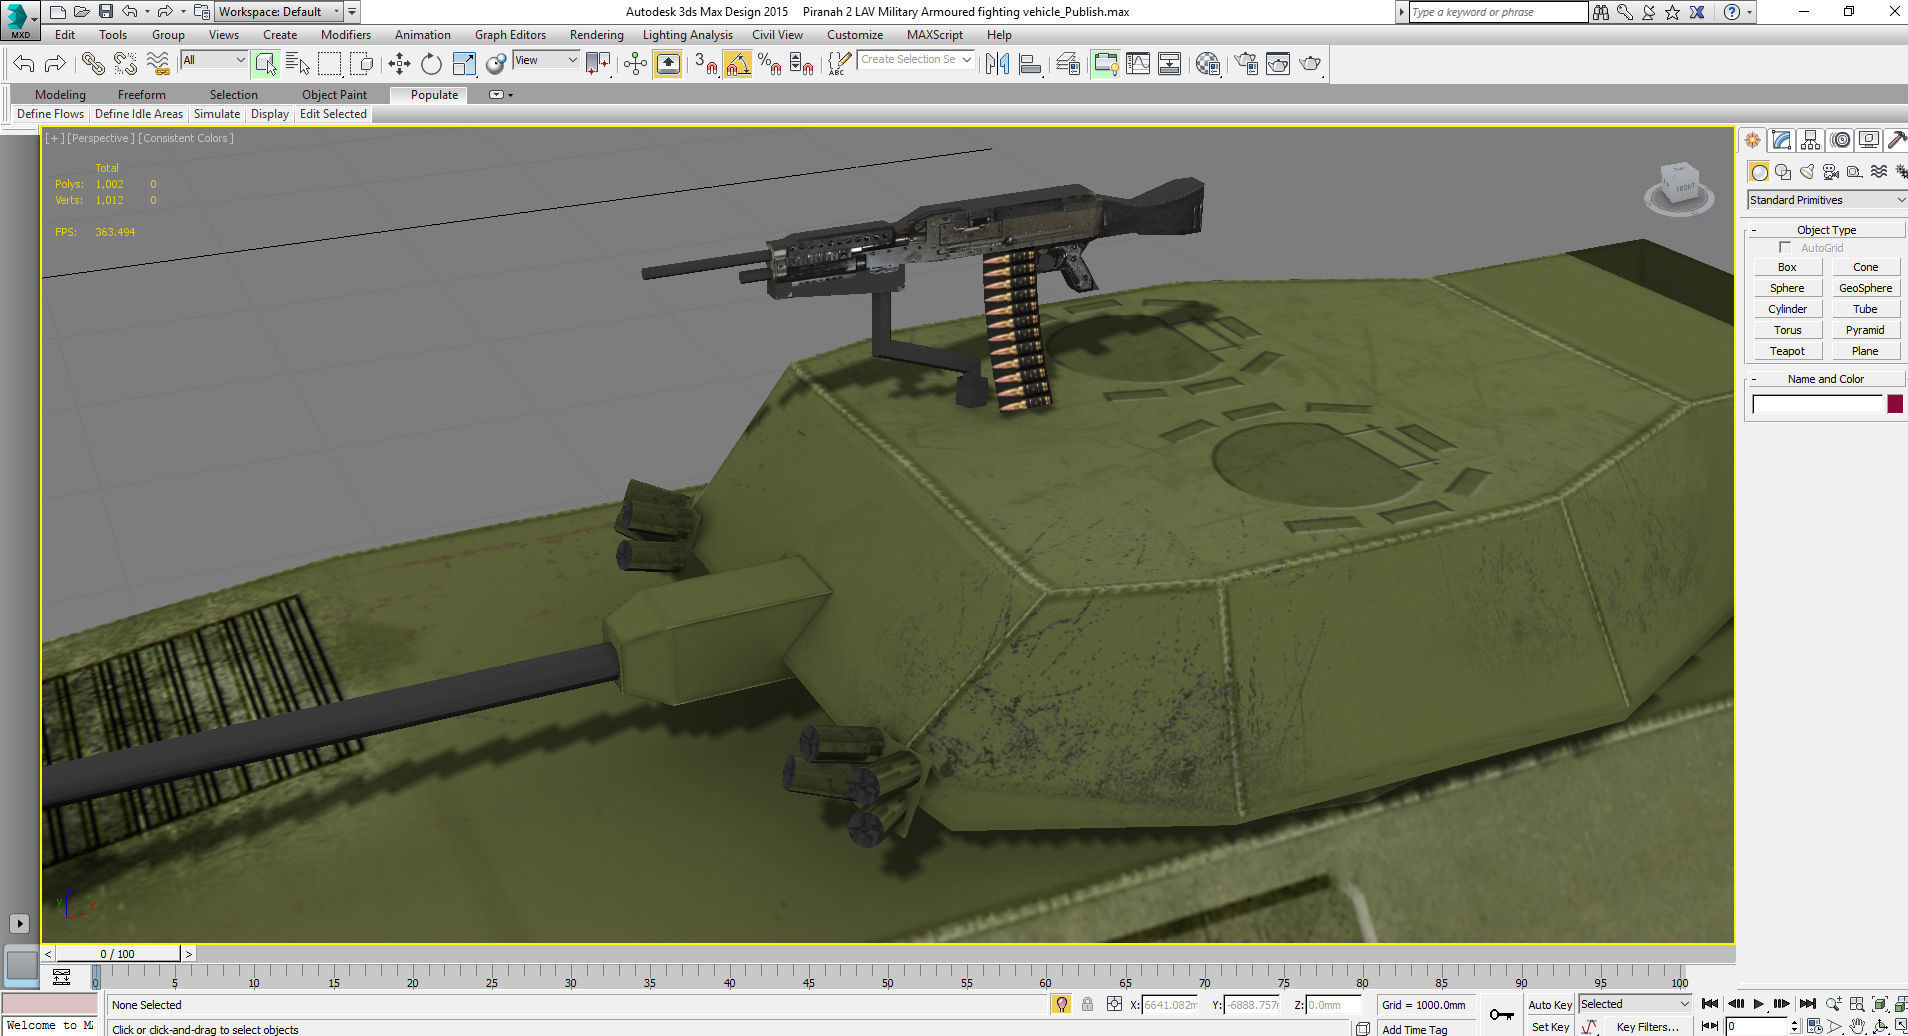Image resolution: width=1908 pixels, height=1036 pixels.
Task: Toggle Keyboard Shortcut Override
Action: pos(668,64)
